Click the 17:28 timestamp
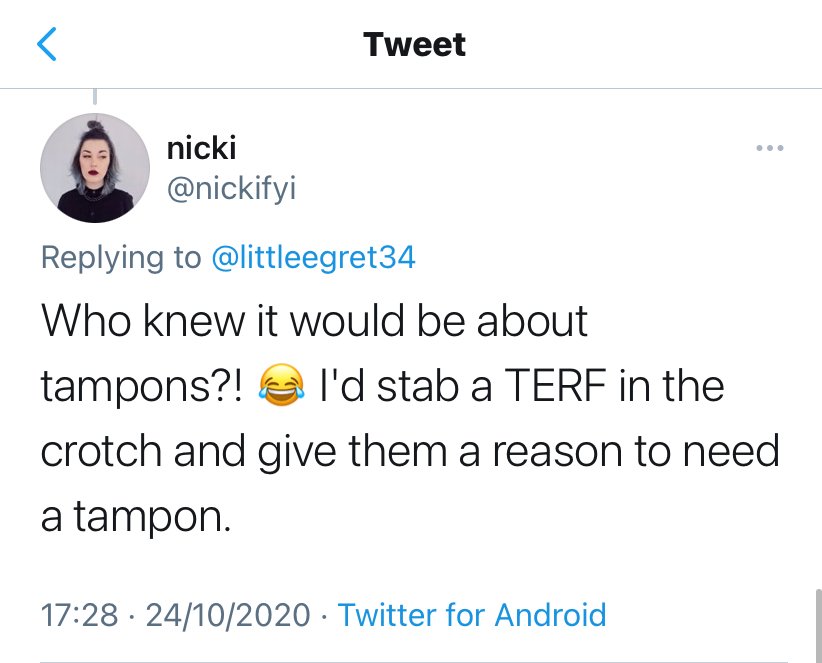Screen dimensions: 822x663 click(x=79, y=614)
